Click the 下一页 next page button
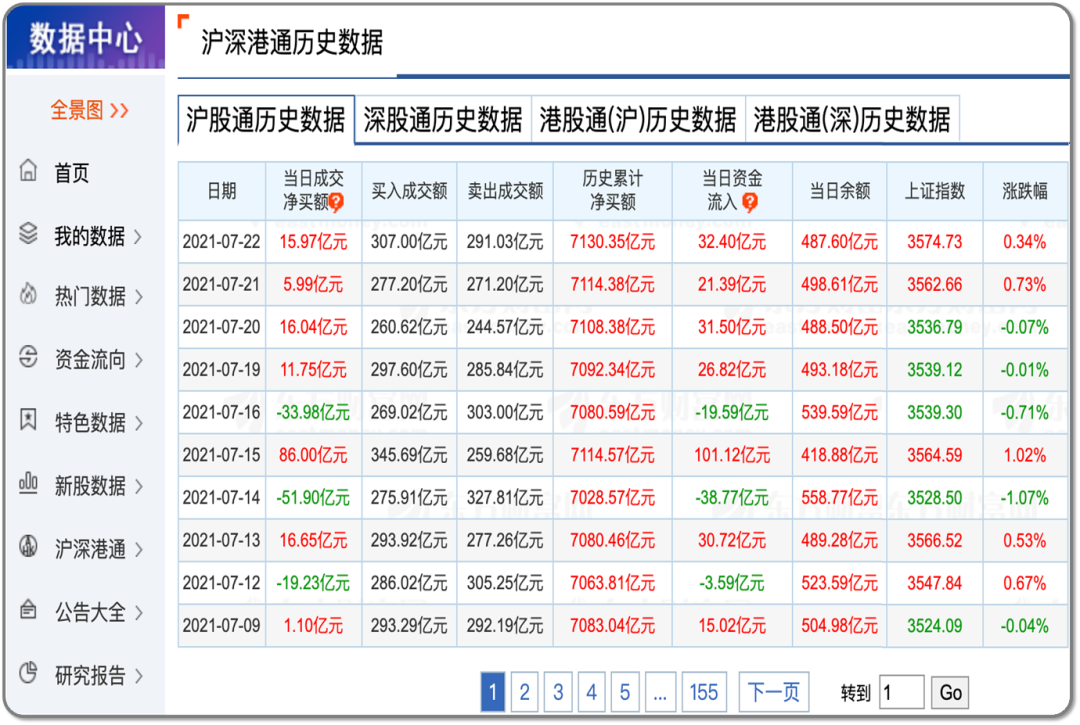The width and height of the screenshot is (1080, 725). 773,692
